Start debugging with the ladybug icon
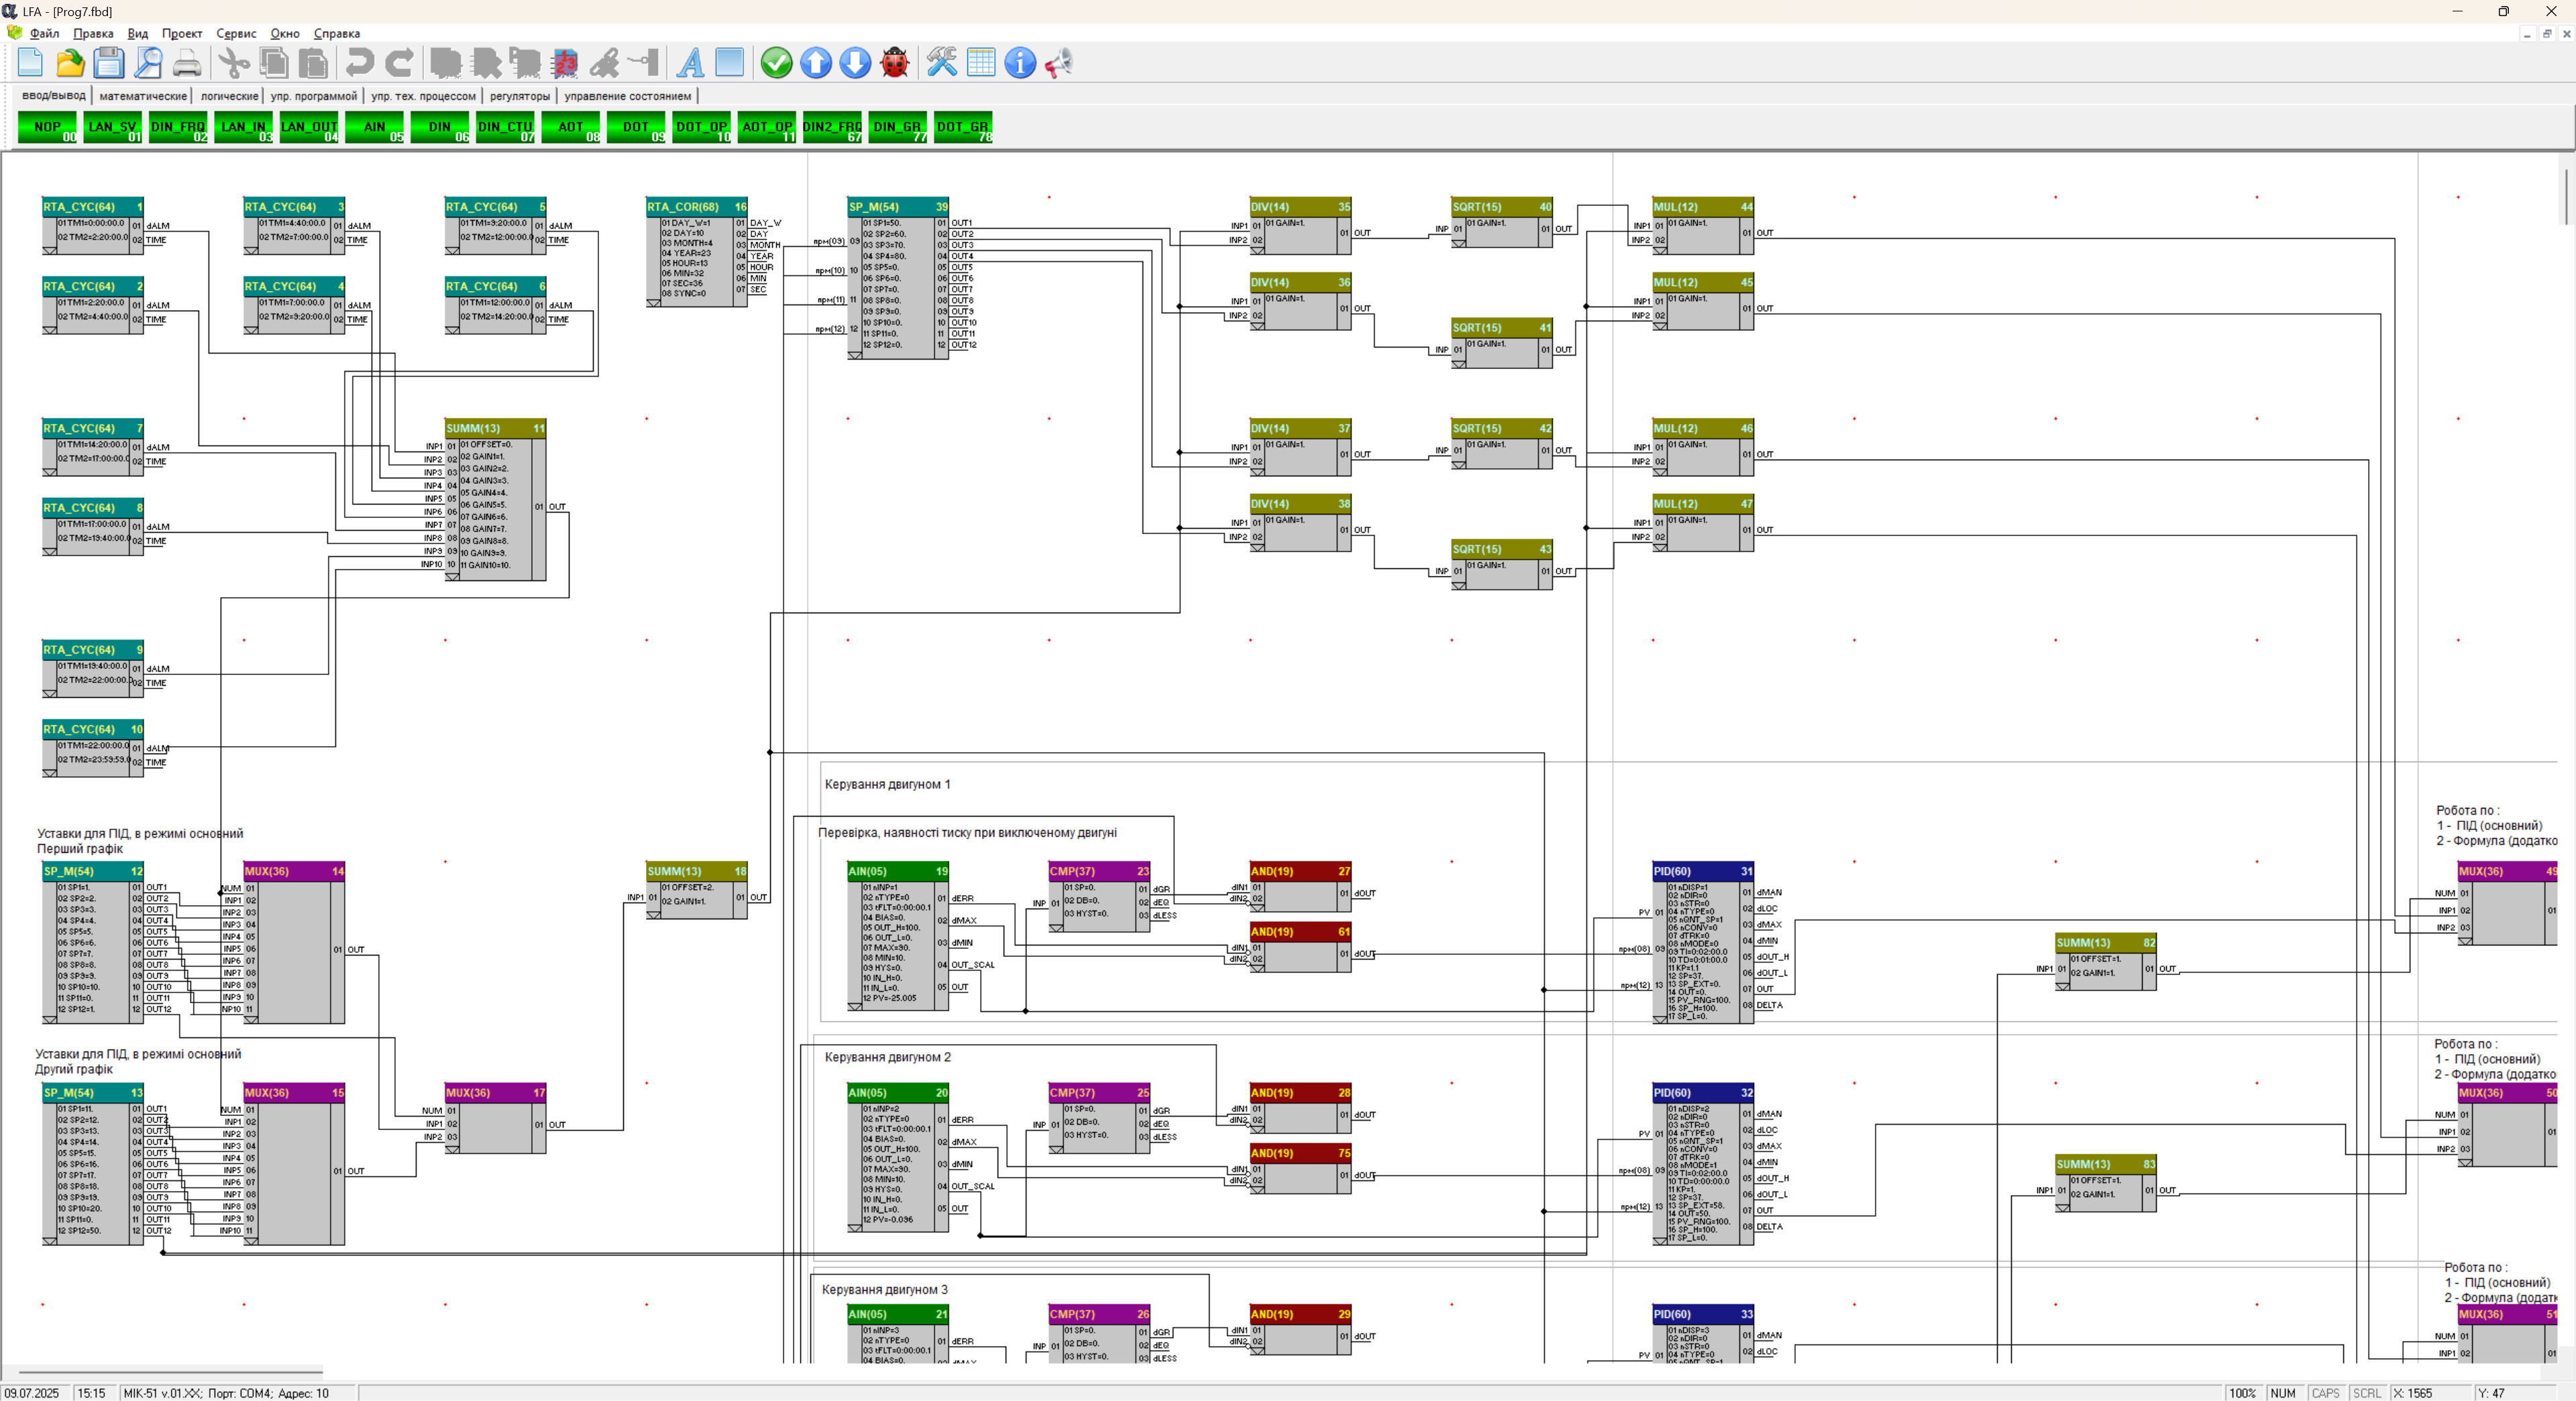The image size is (2576, 1401). (x=895, y=63)
